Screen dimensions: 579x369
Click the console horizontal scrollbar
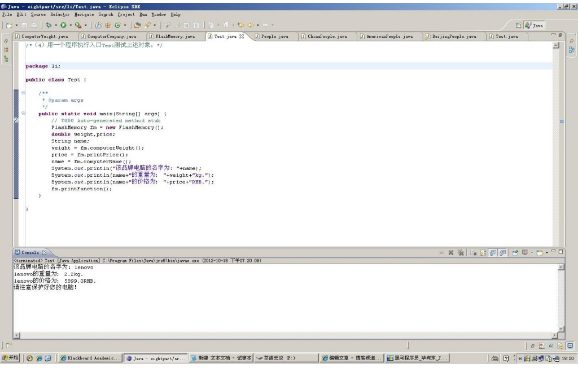point(285,335)
